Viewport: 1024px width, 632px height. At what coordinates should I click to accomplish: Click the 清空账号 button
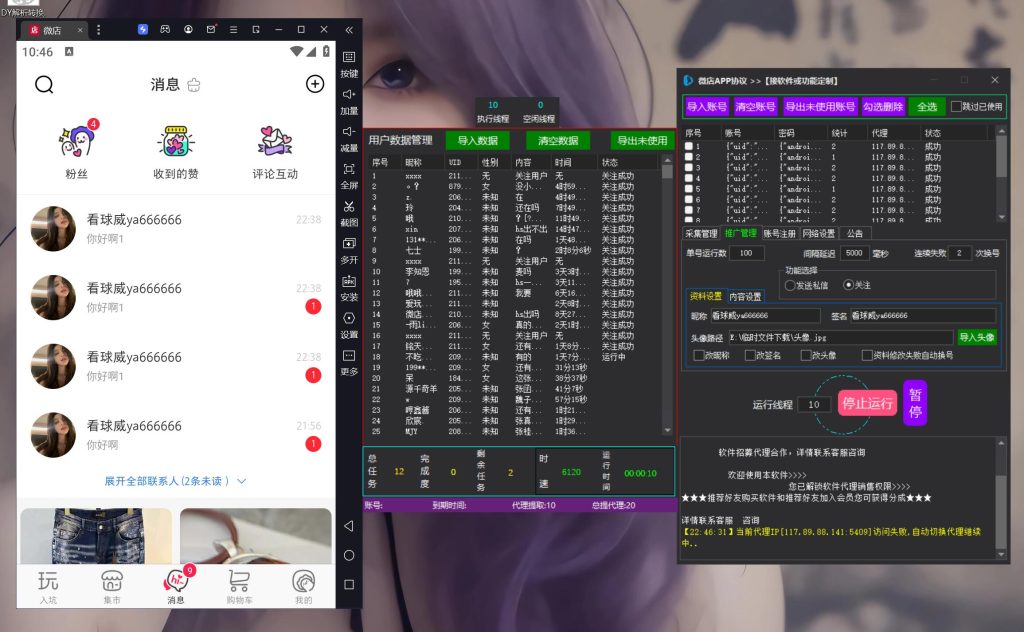(x=755, y=106)
